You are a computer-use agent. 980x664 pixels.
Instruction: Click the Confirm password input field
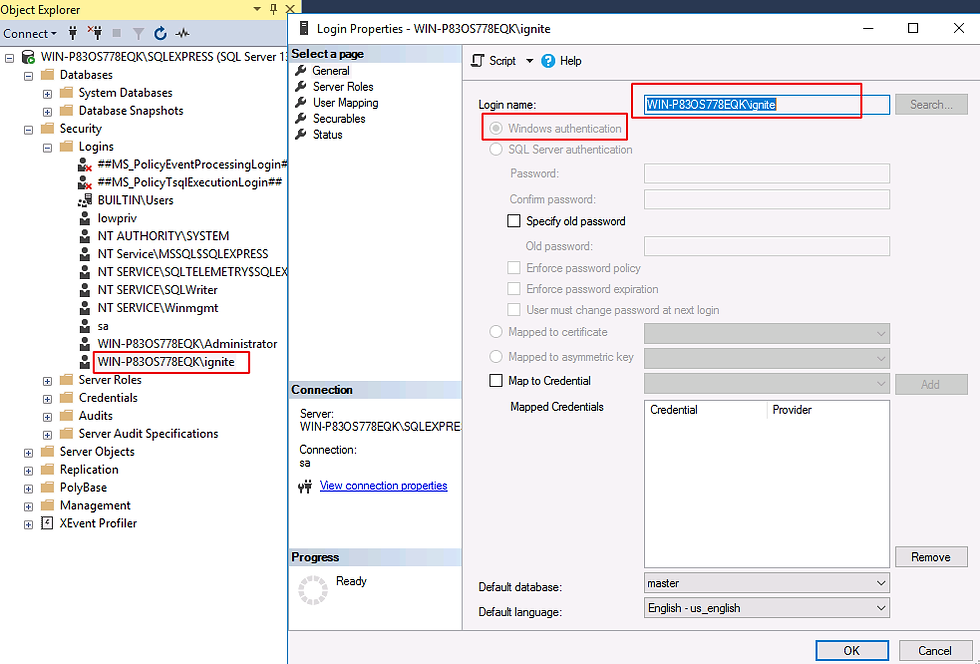[x=767, y=199]
